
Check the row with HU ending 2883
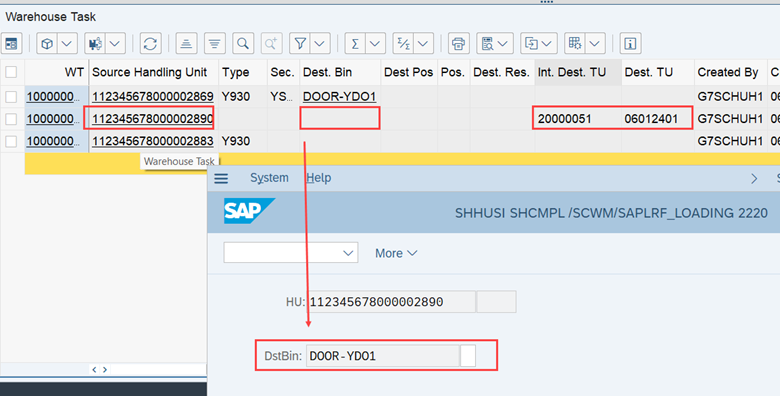pyautogui.click(x=11, y=141)
